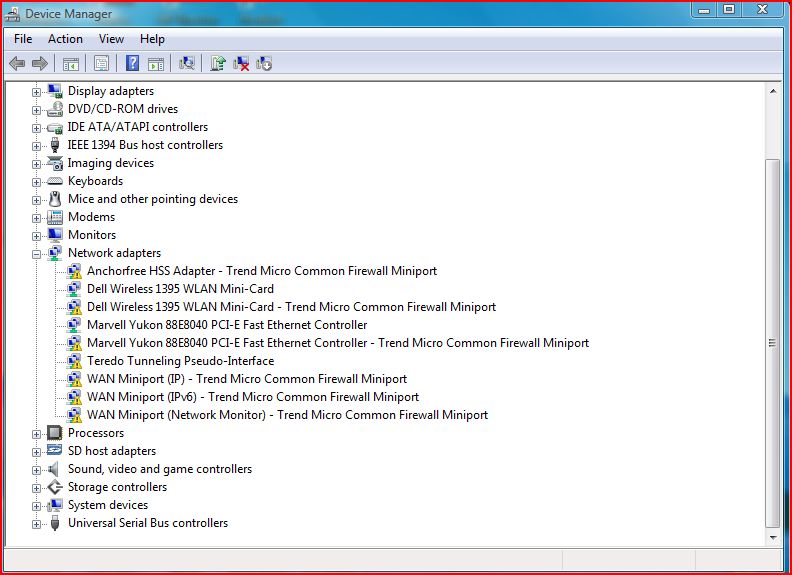
Task: Click the System devices category icon
Action: (55, 505)
